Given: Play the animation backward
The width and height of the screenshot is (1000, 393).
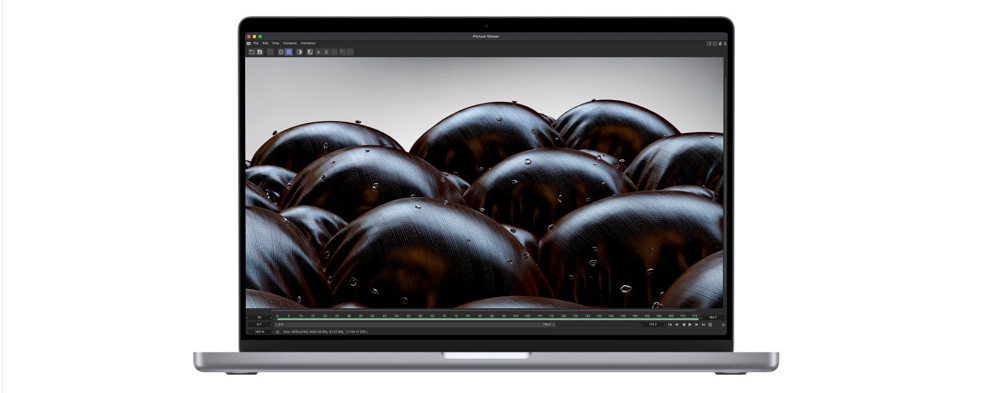Looking at the screenshot, I should (x=684, y=325).
